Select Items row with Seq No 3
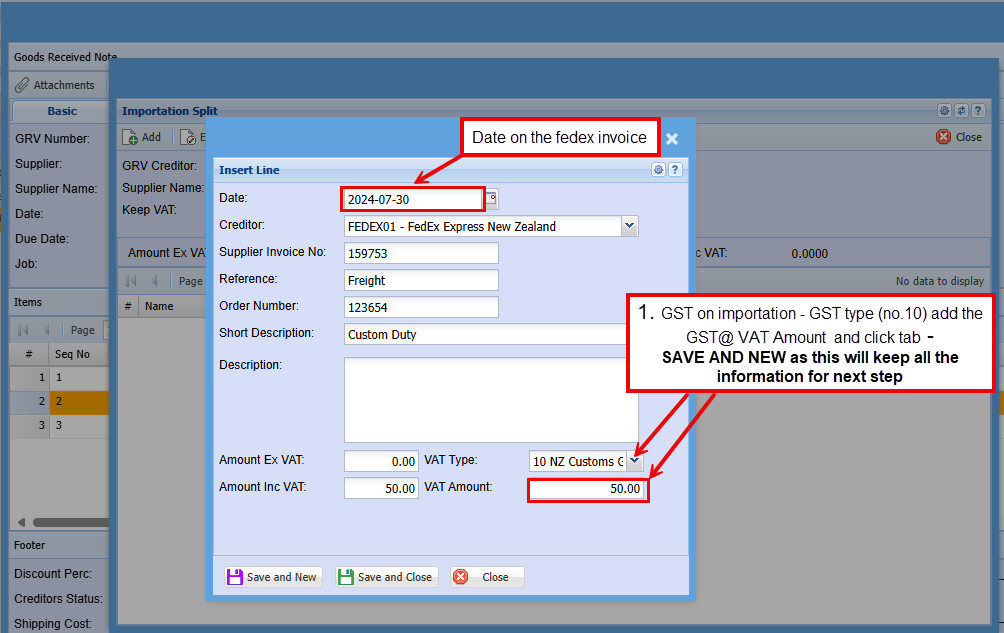This screenshot has height=633, width=1004. click(x=60, y=426)
